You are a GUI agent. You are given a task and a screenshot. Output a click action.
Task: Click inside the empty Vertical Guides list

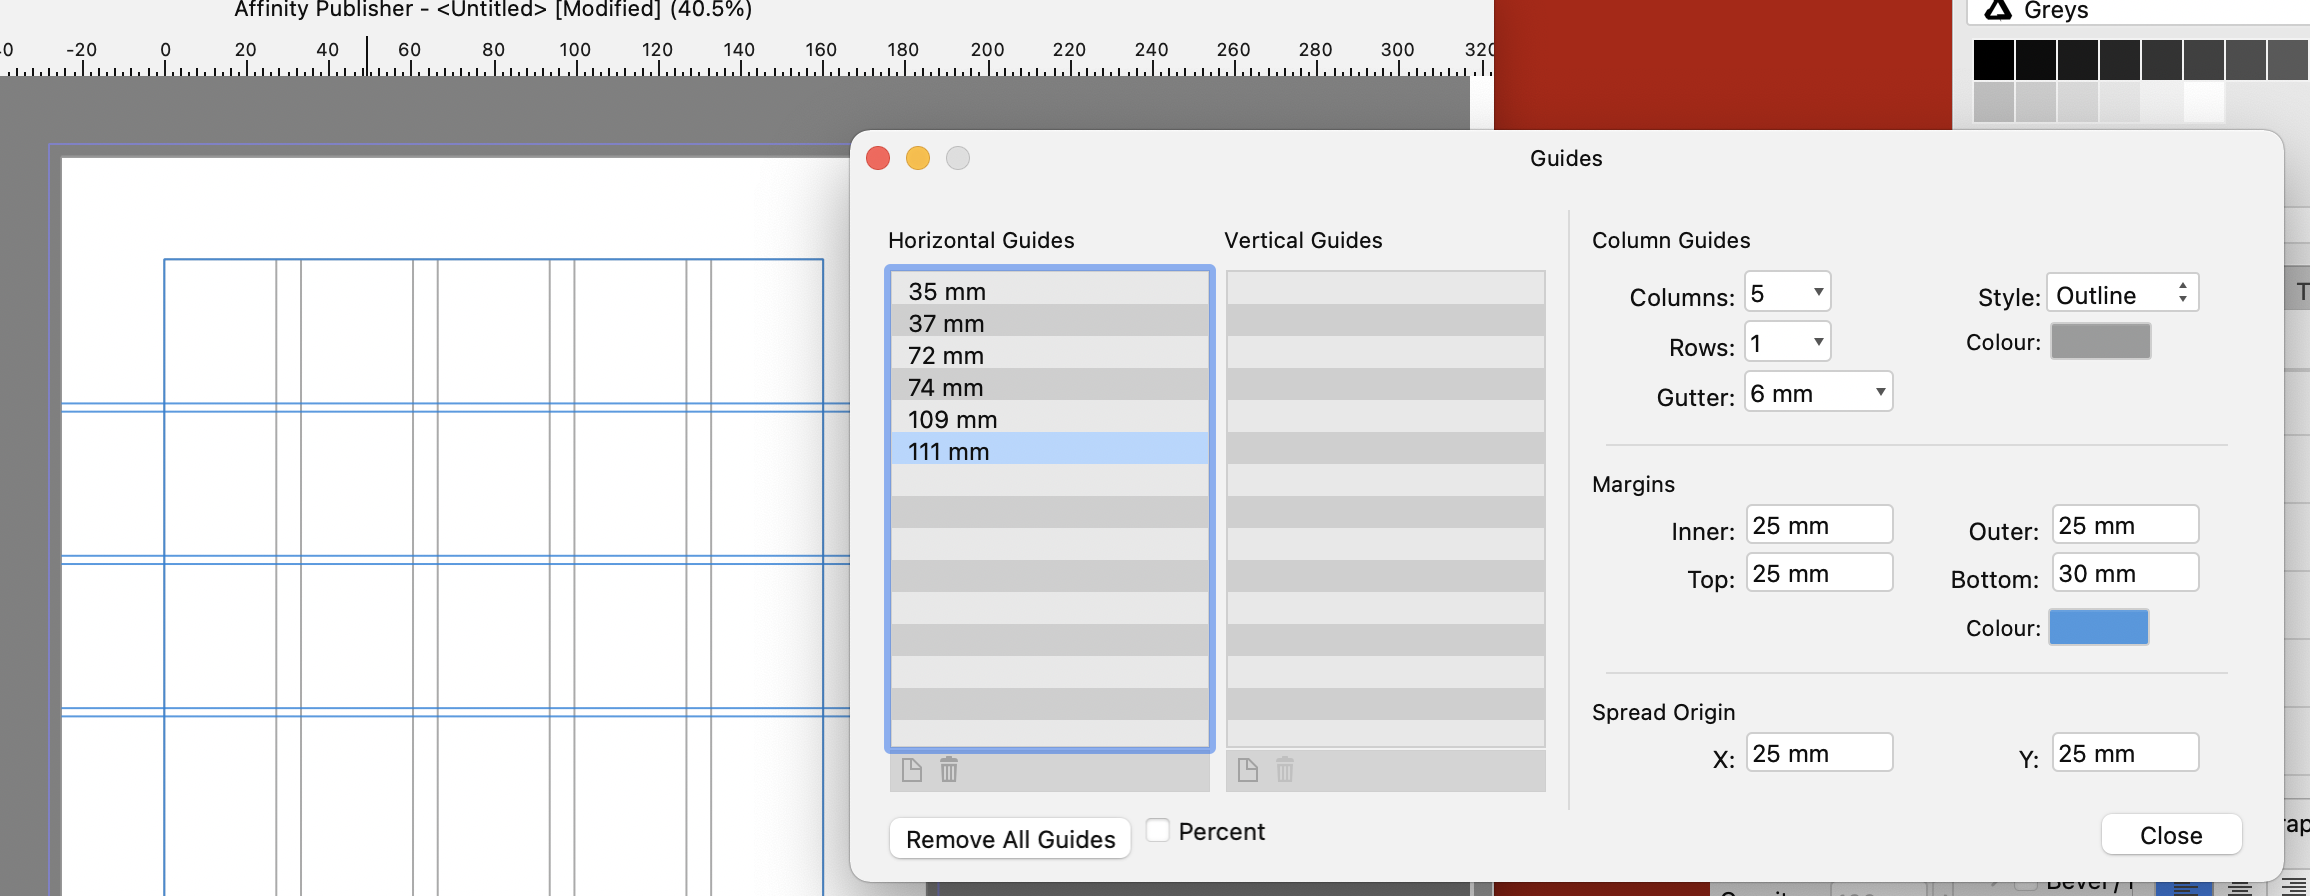coord(1385,508)
